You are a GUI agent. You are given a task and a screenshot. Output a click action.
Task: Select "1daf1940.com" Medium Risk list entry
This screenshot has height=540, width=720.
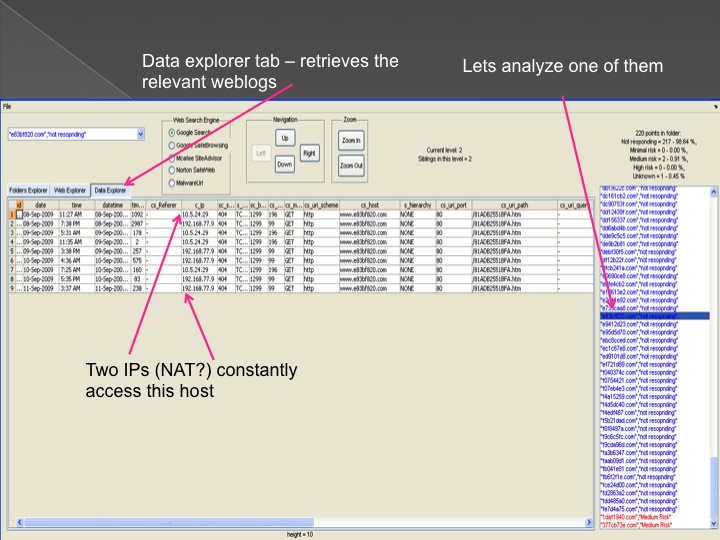click(636, 517)
